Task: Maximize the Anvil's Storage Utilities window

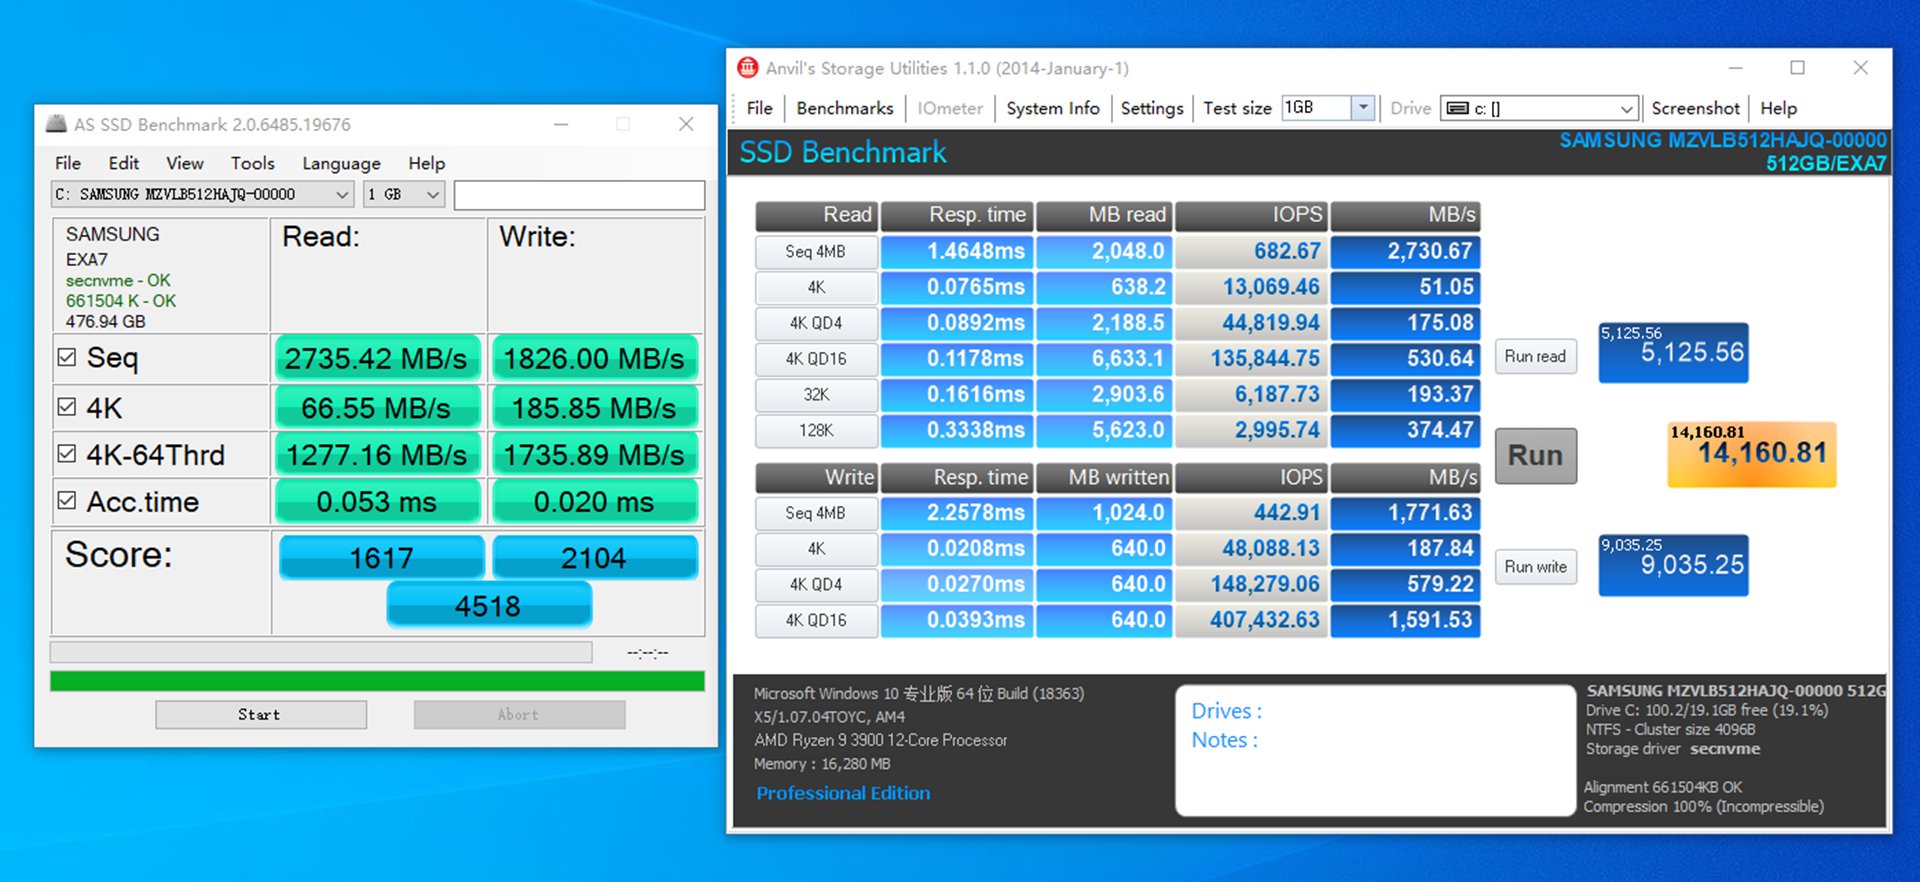Action: (x=1797, y=68)
